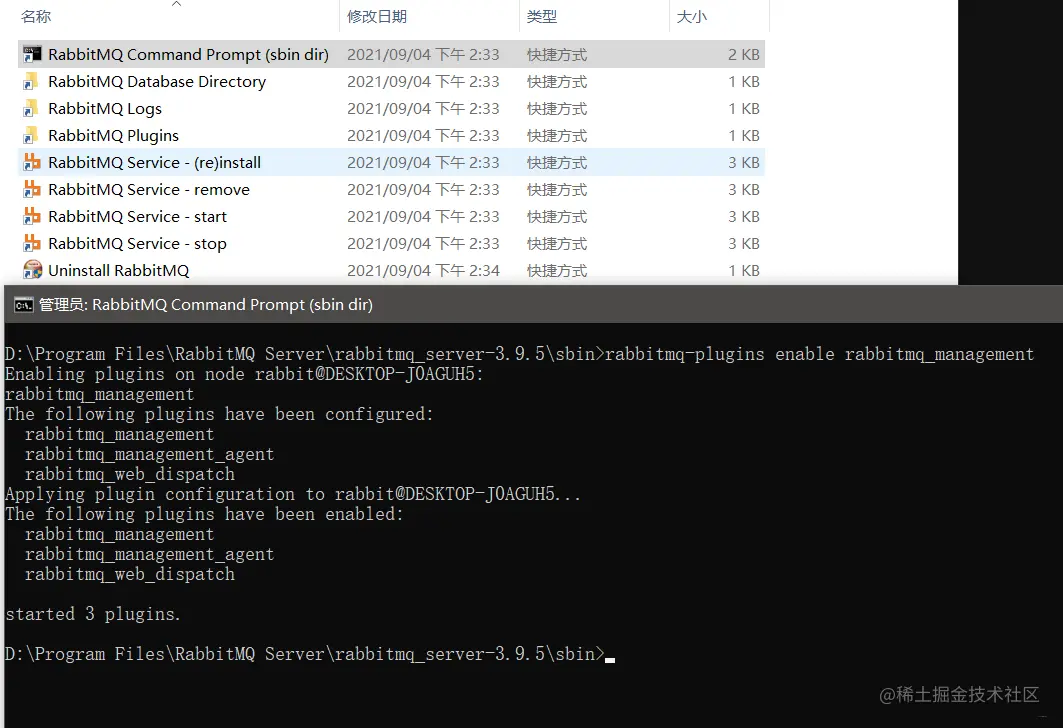Sort files by the 类型 column header
This screenshot has width=1063, height=728.
[542, 16]
